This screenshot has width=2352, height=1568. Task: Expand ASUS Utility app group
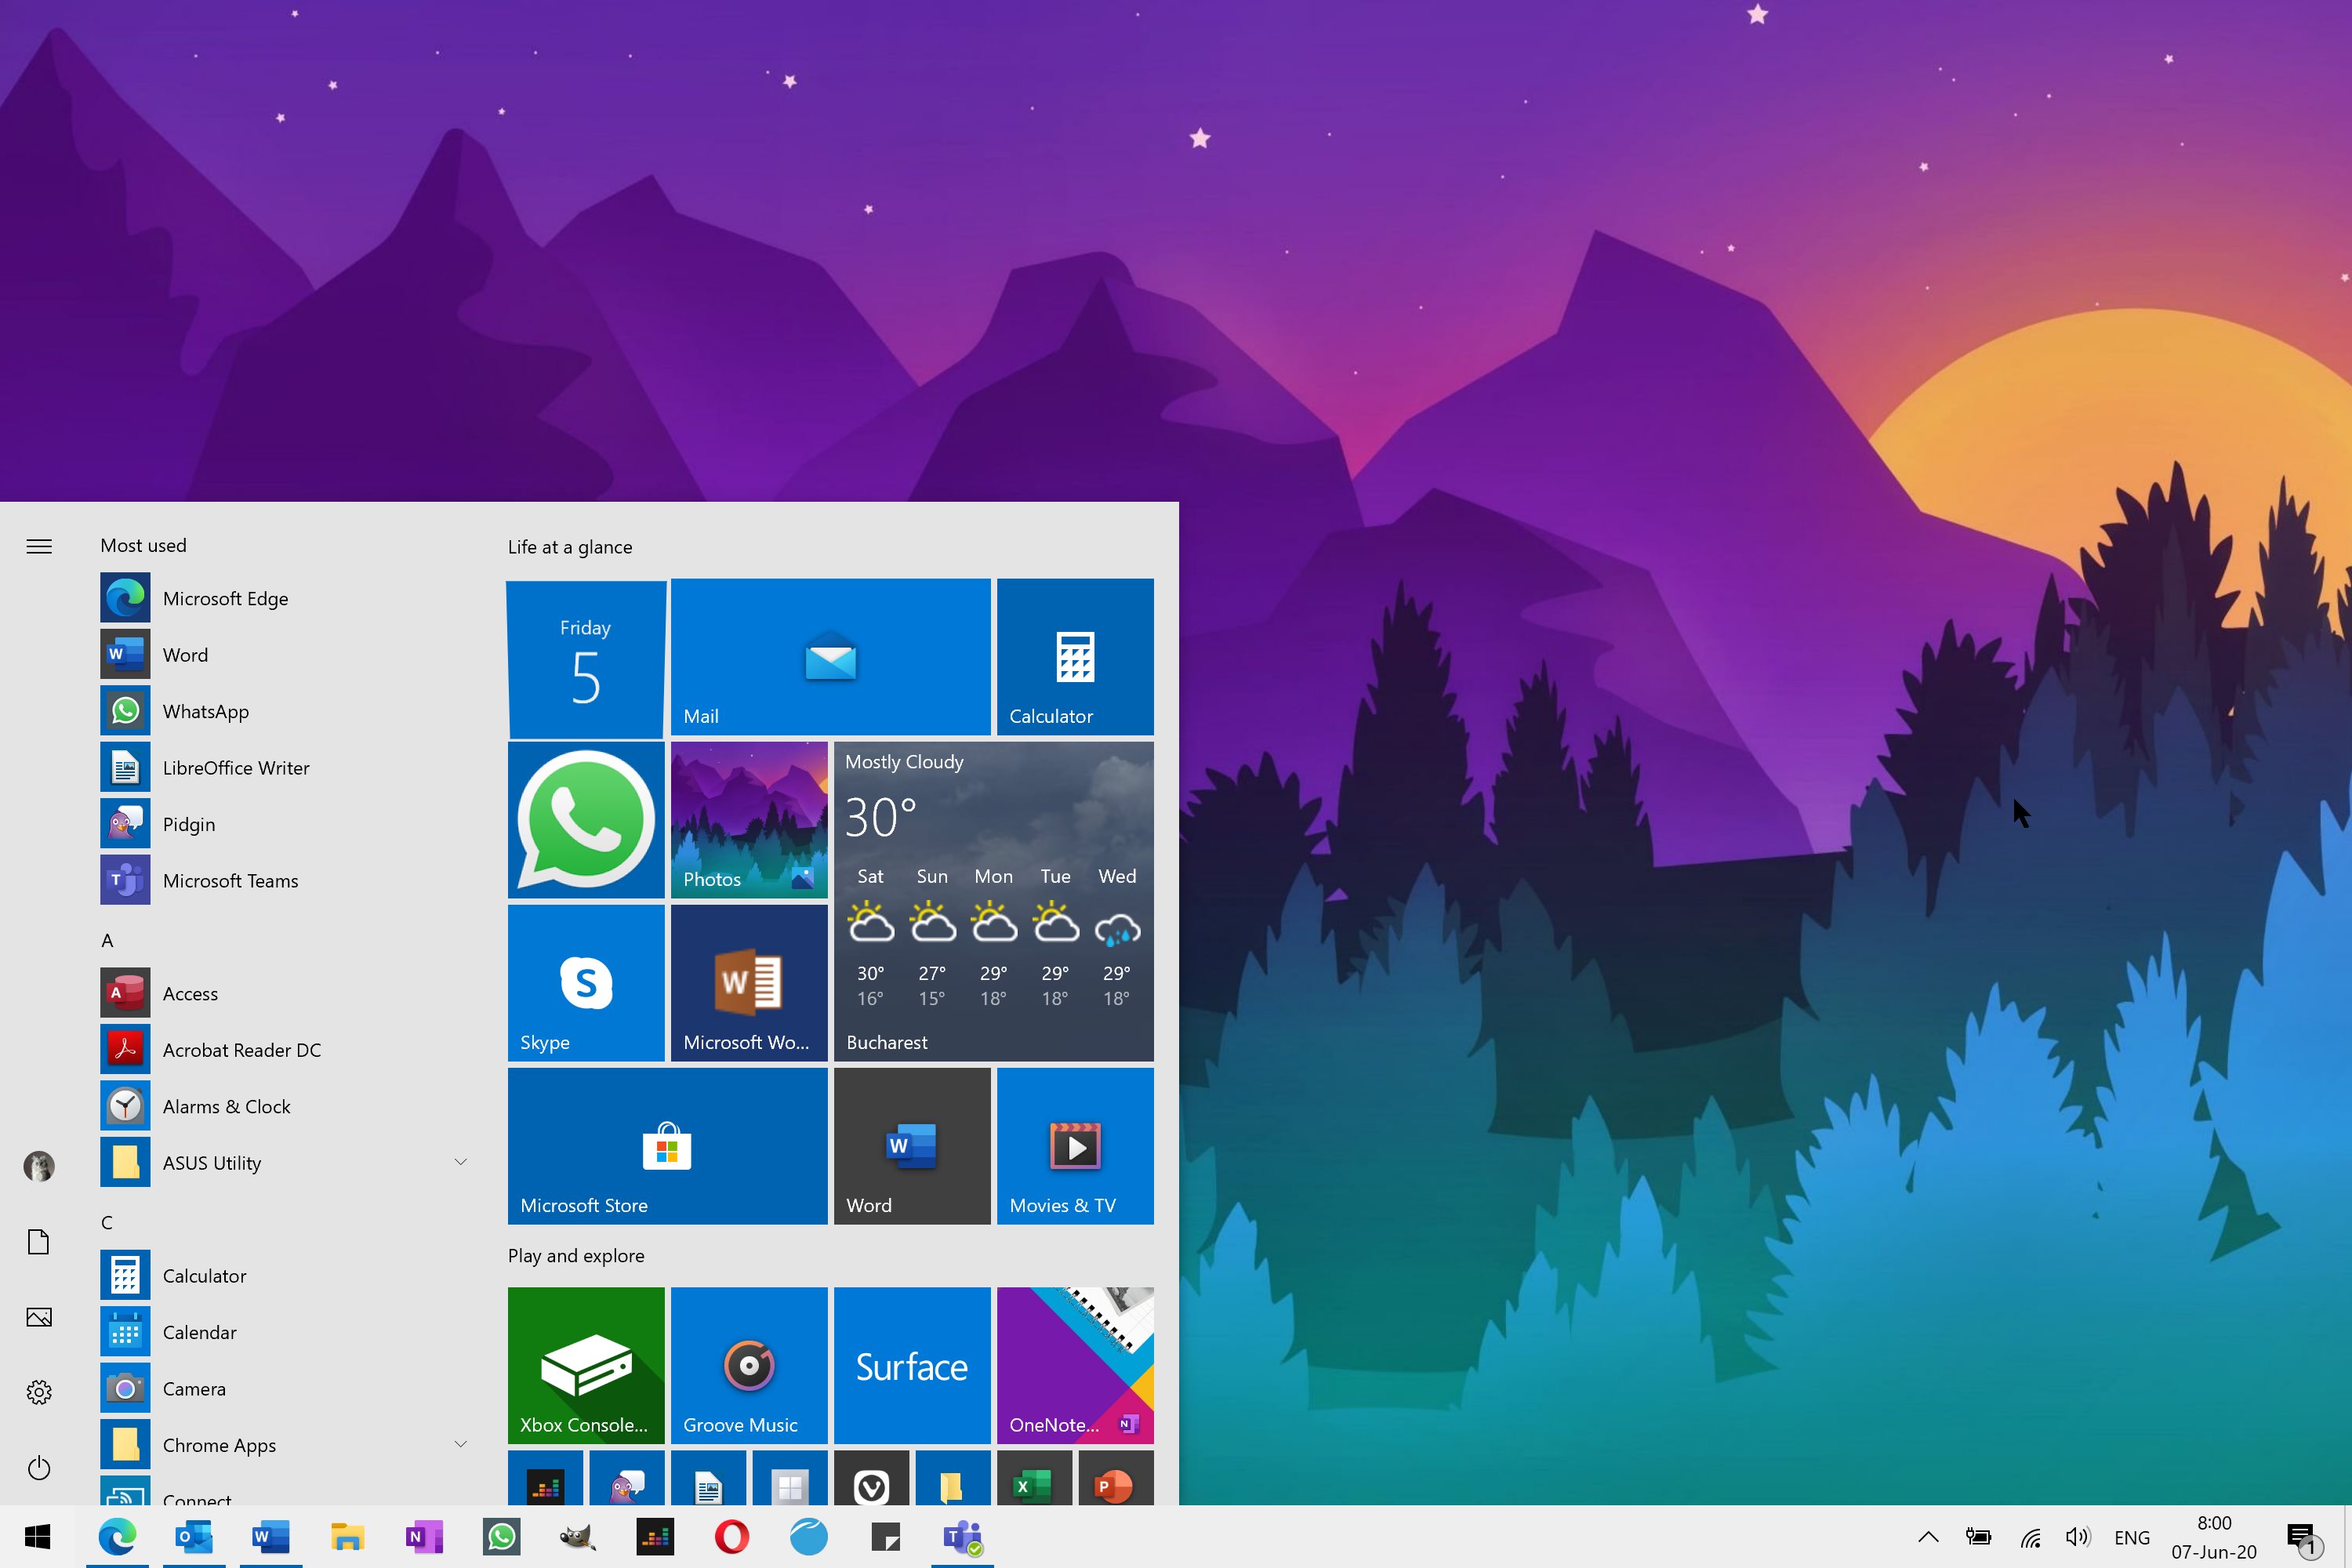tap(459, 1162)
